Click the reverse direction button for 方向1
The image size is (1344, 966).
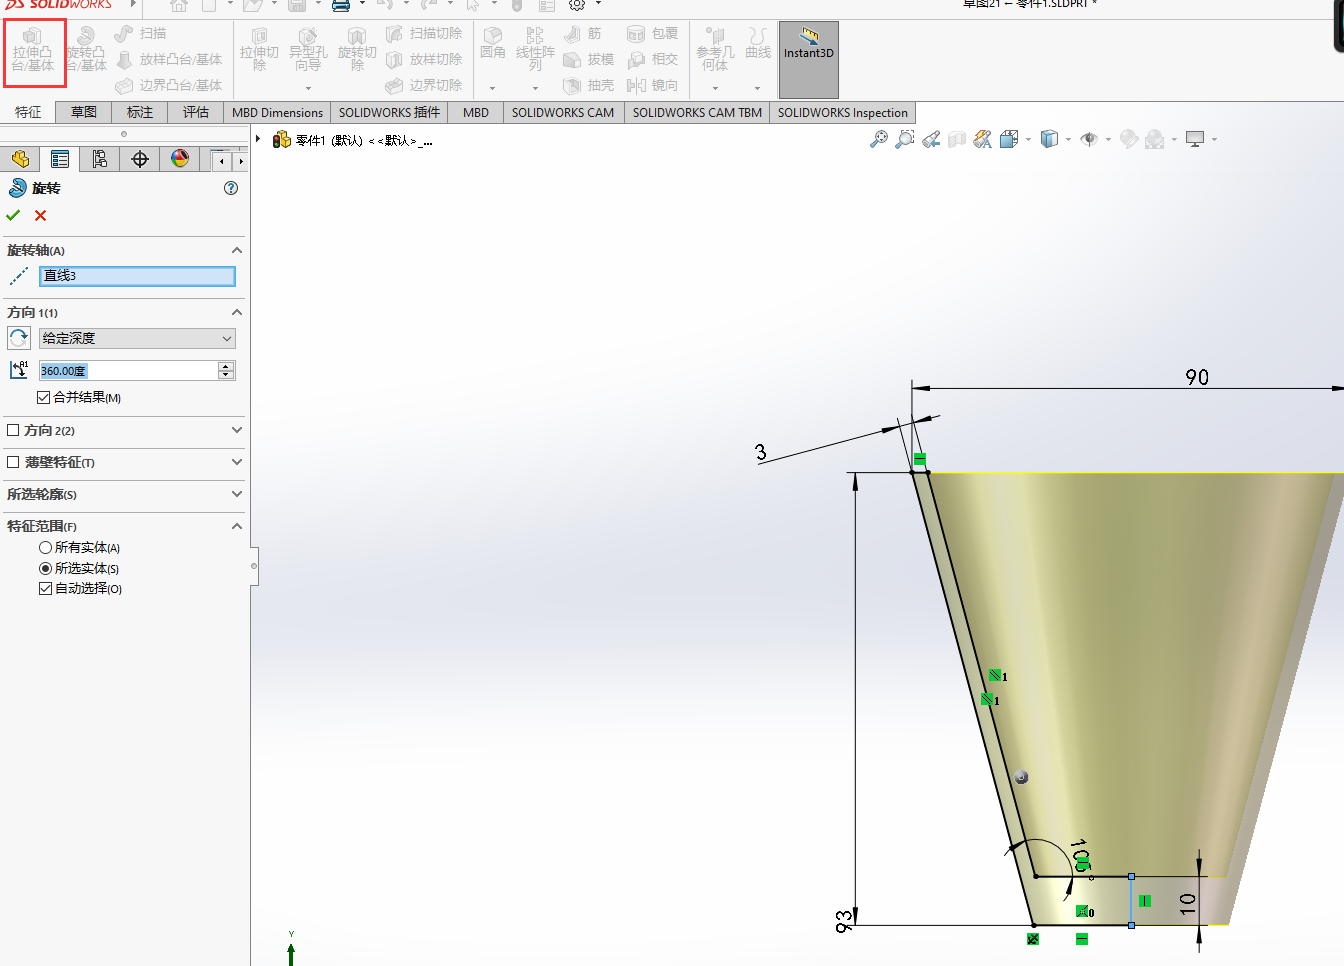coord(19,339)
